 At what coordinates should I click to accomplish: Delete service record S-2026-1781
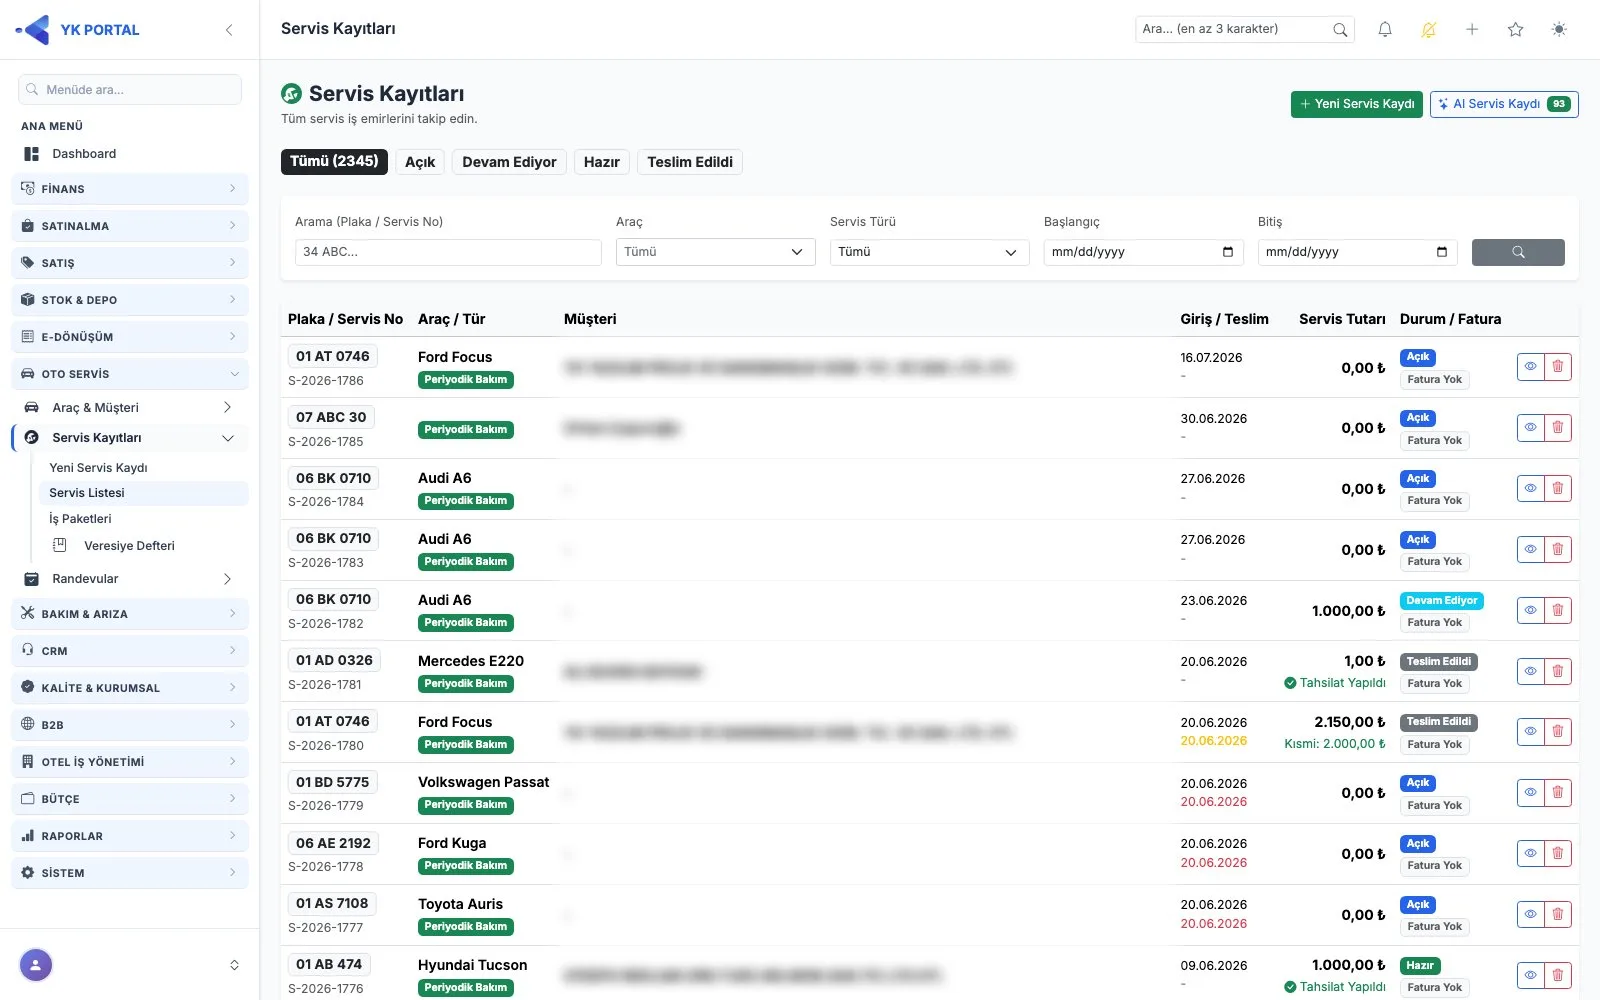1558,671
